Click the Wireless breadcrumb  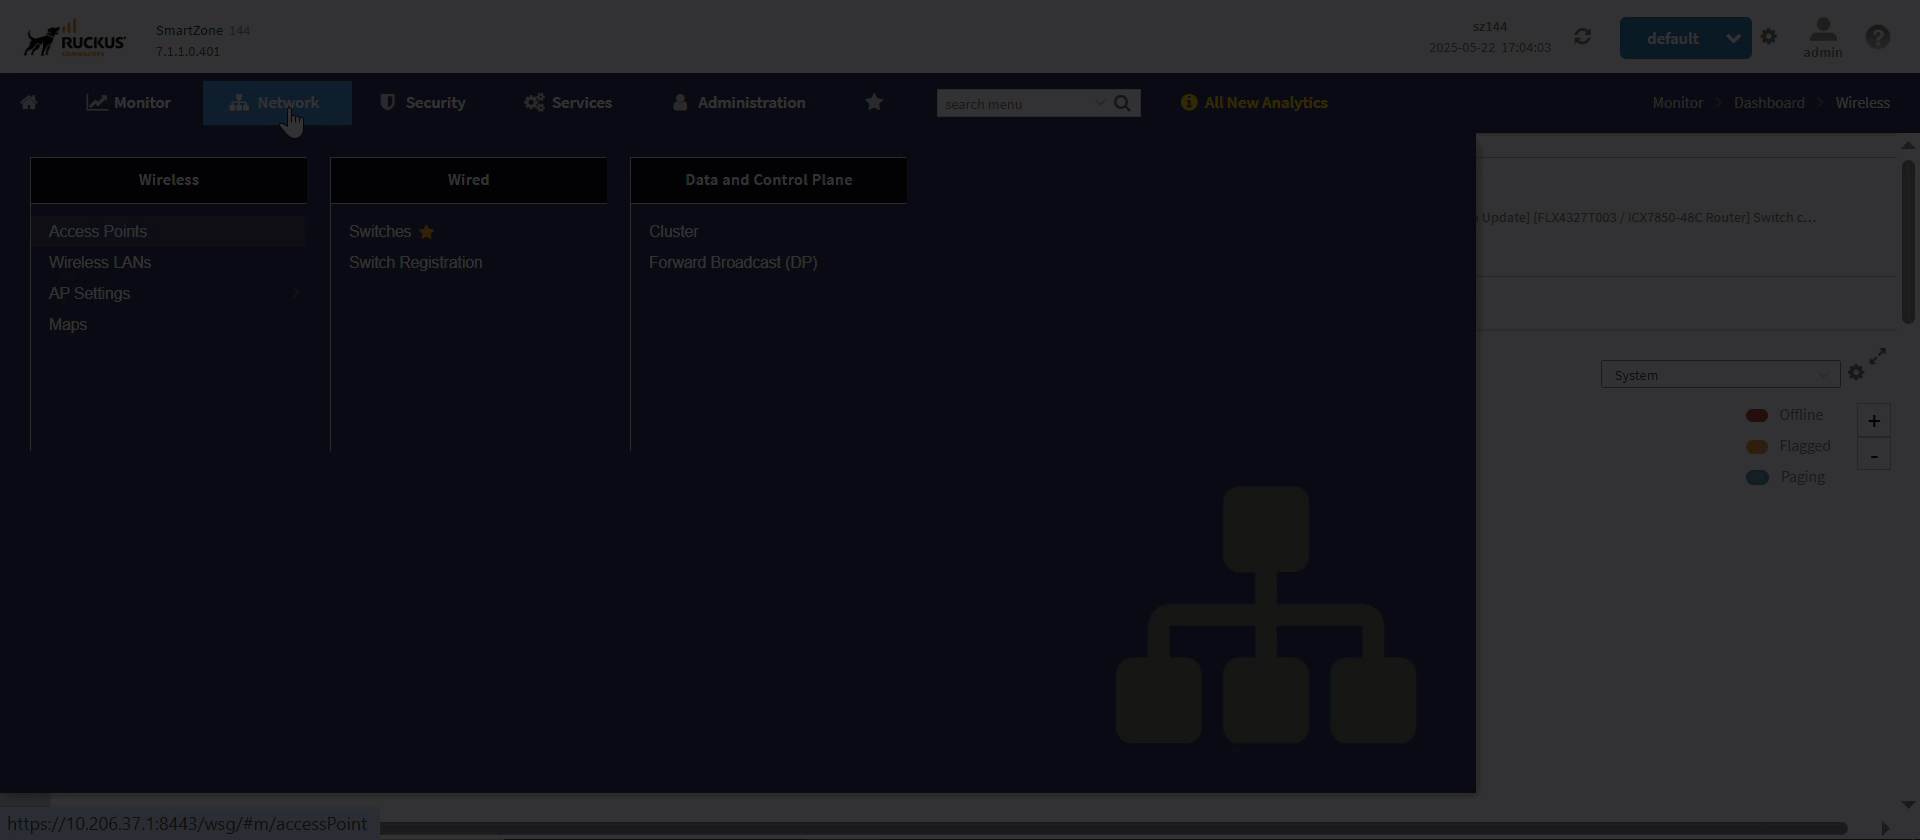(1862, 102)
